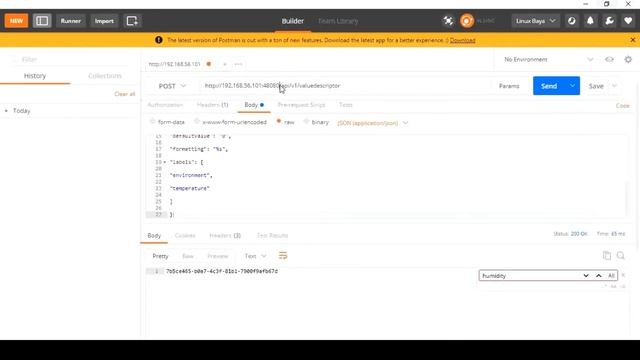Click the Download link in banner
640x360 pixels.
pos(462,40)
